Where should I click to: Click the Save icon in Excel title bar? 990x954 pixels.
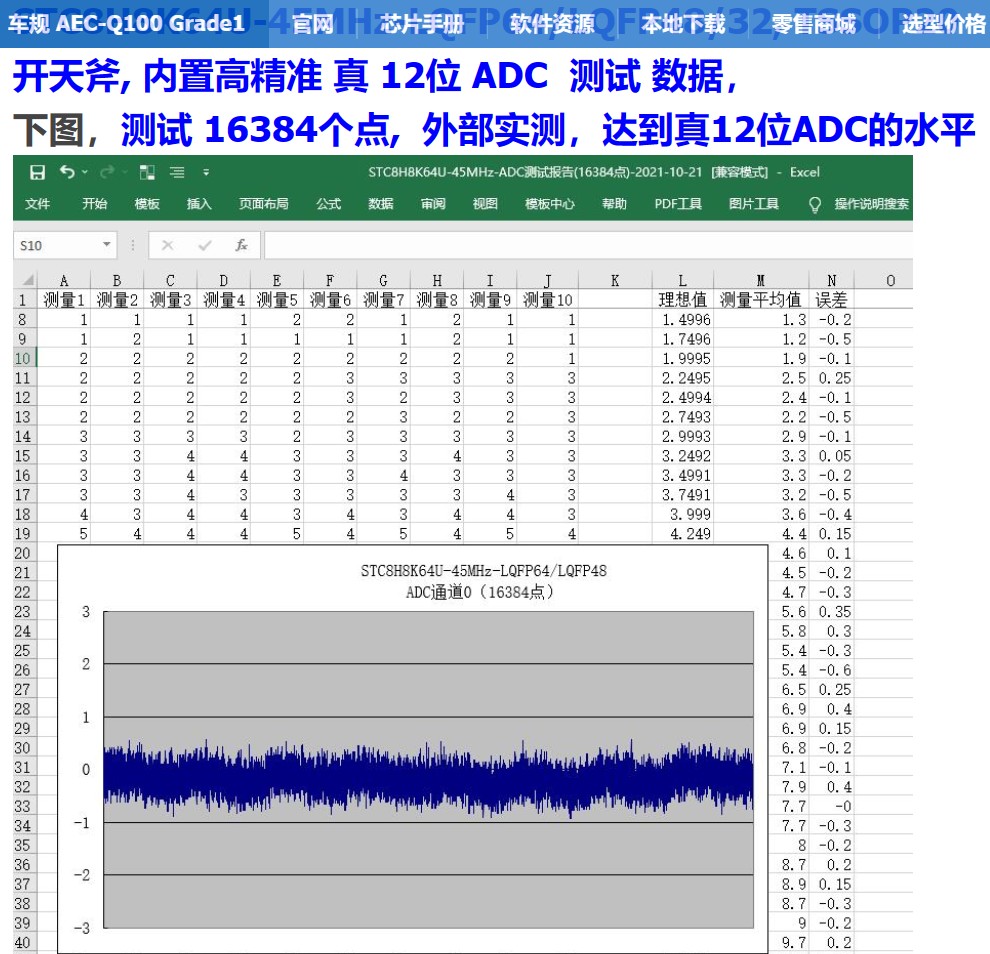37,172
